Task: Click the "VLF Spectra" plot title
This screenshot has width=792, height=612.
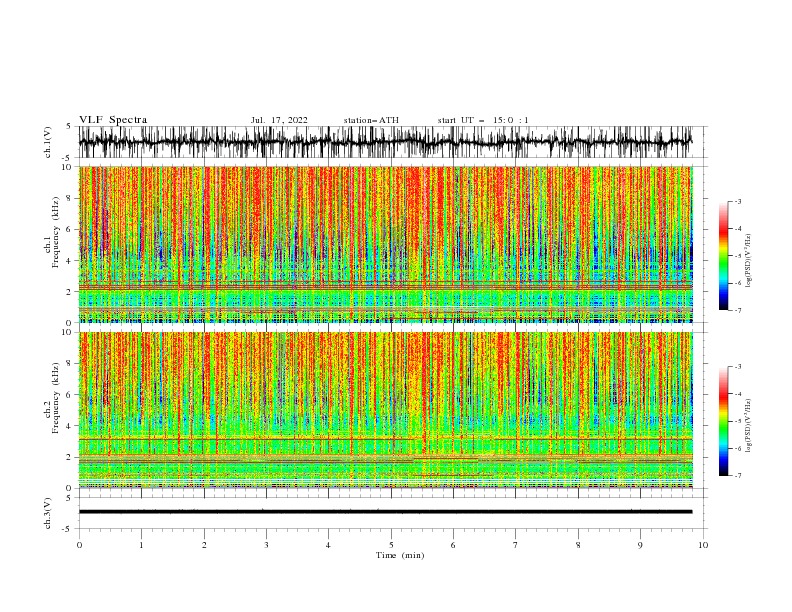Action: point(113,120)
